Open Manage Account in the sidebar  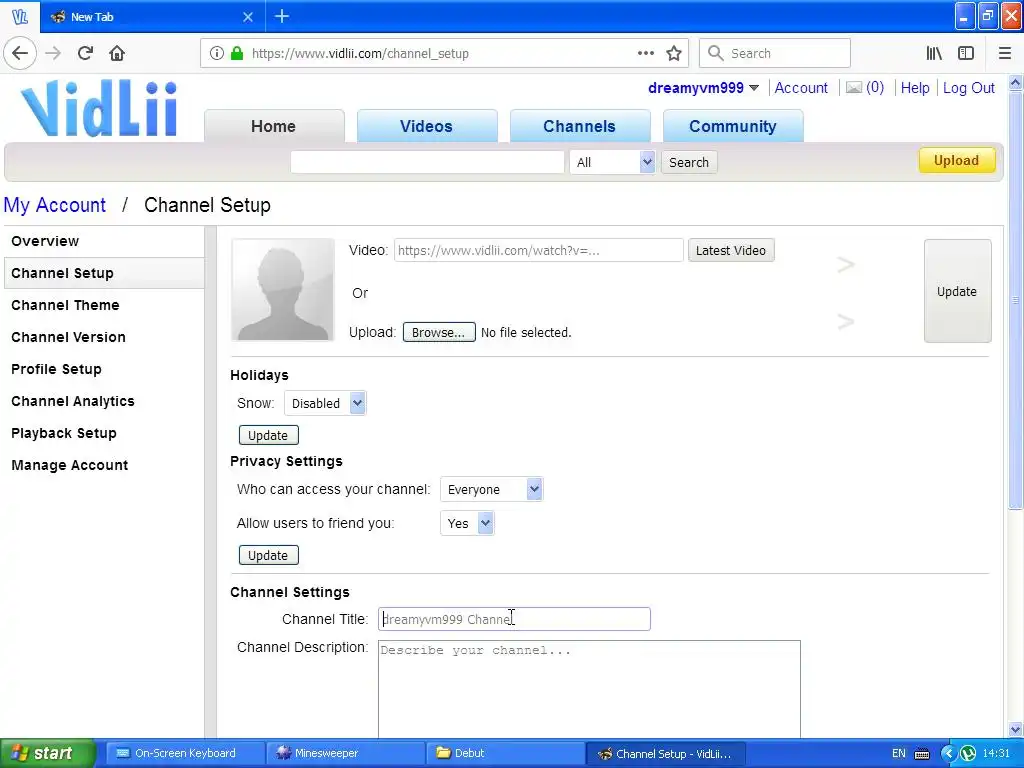point(104,465)
